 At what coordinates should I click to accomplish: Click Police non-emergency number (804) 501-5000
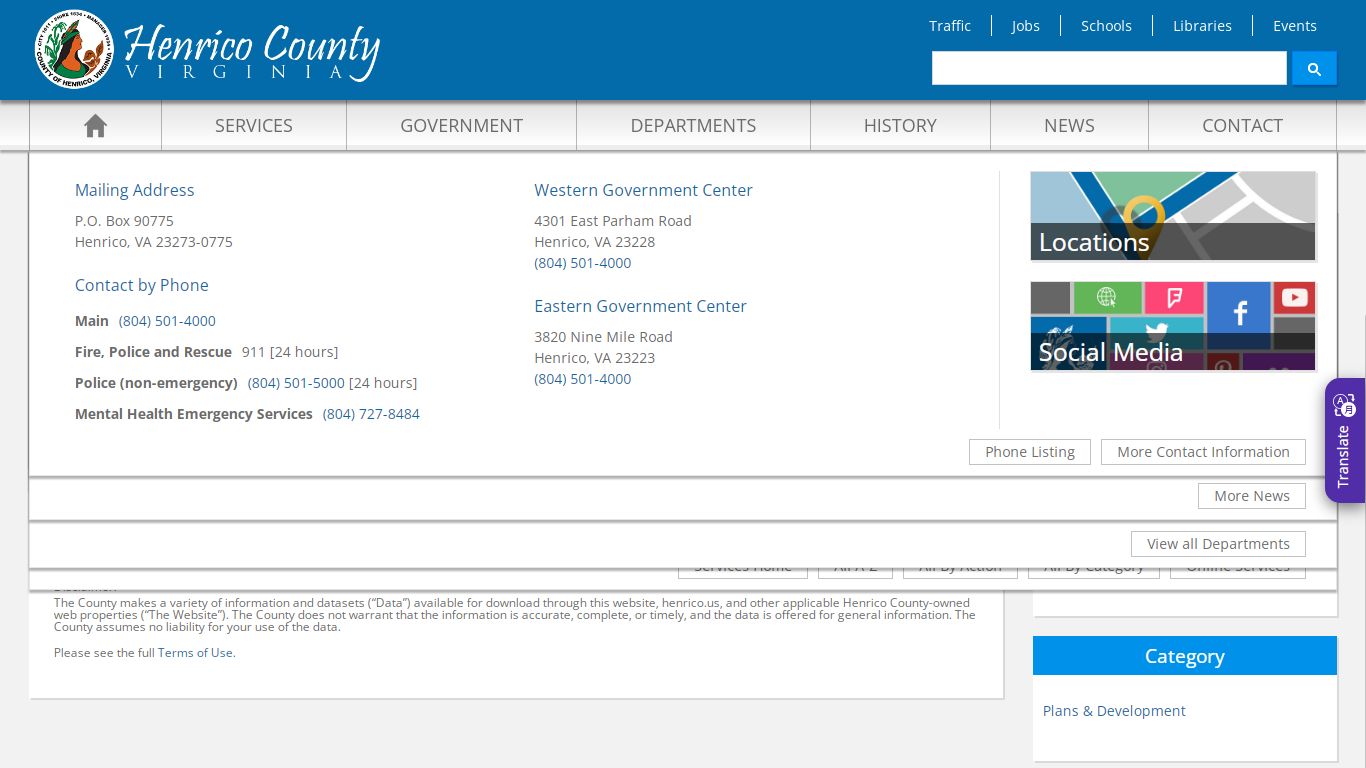pyautogui.click(x=296, y=383)
